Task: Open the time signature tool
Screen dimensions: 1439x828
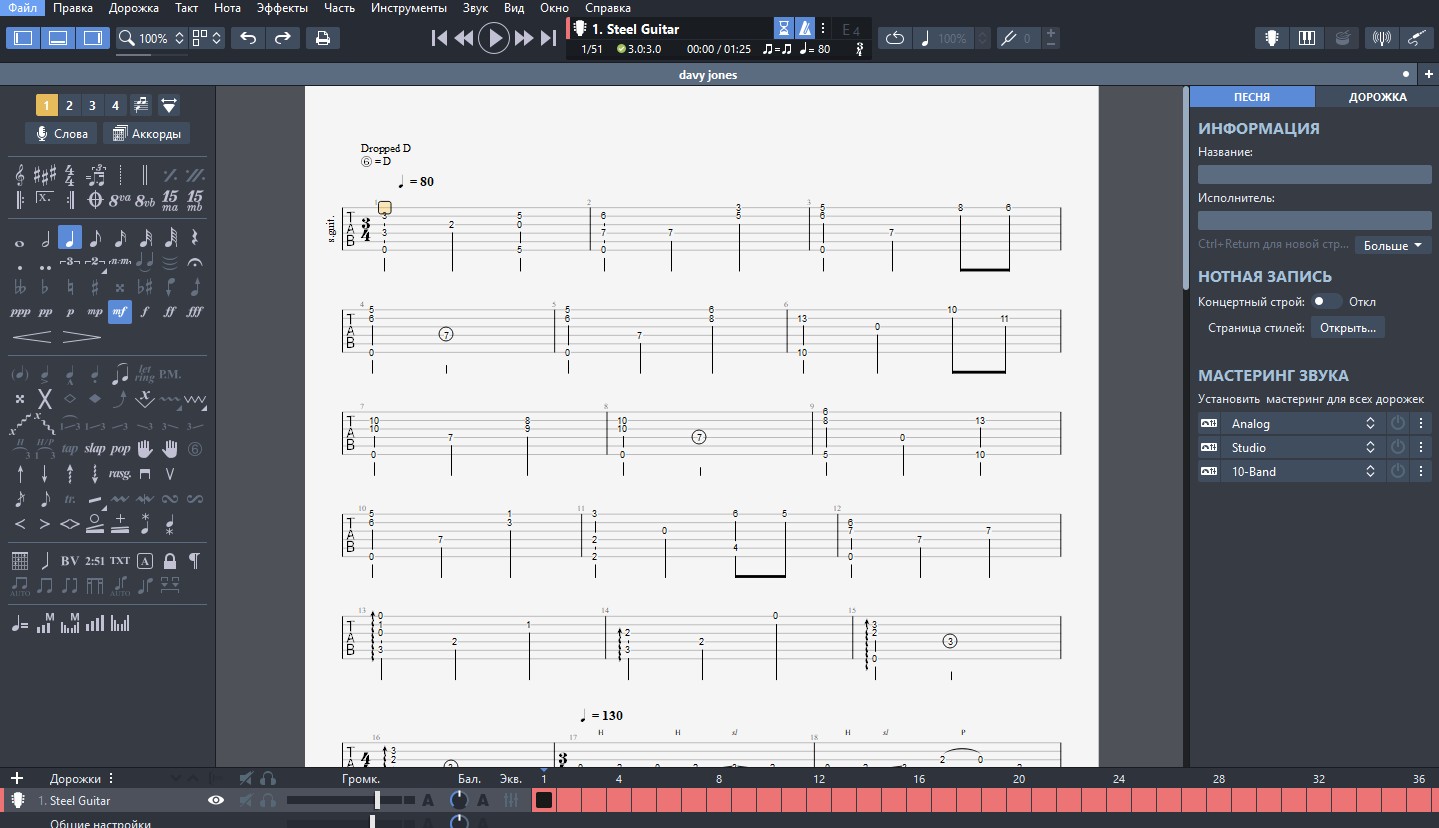Action: click(70, 176)
